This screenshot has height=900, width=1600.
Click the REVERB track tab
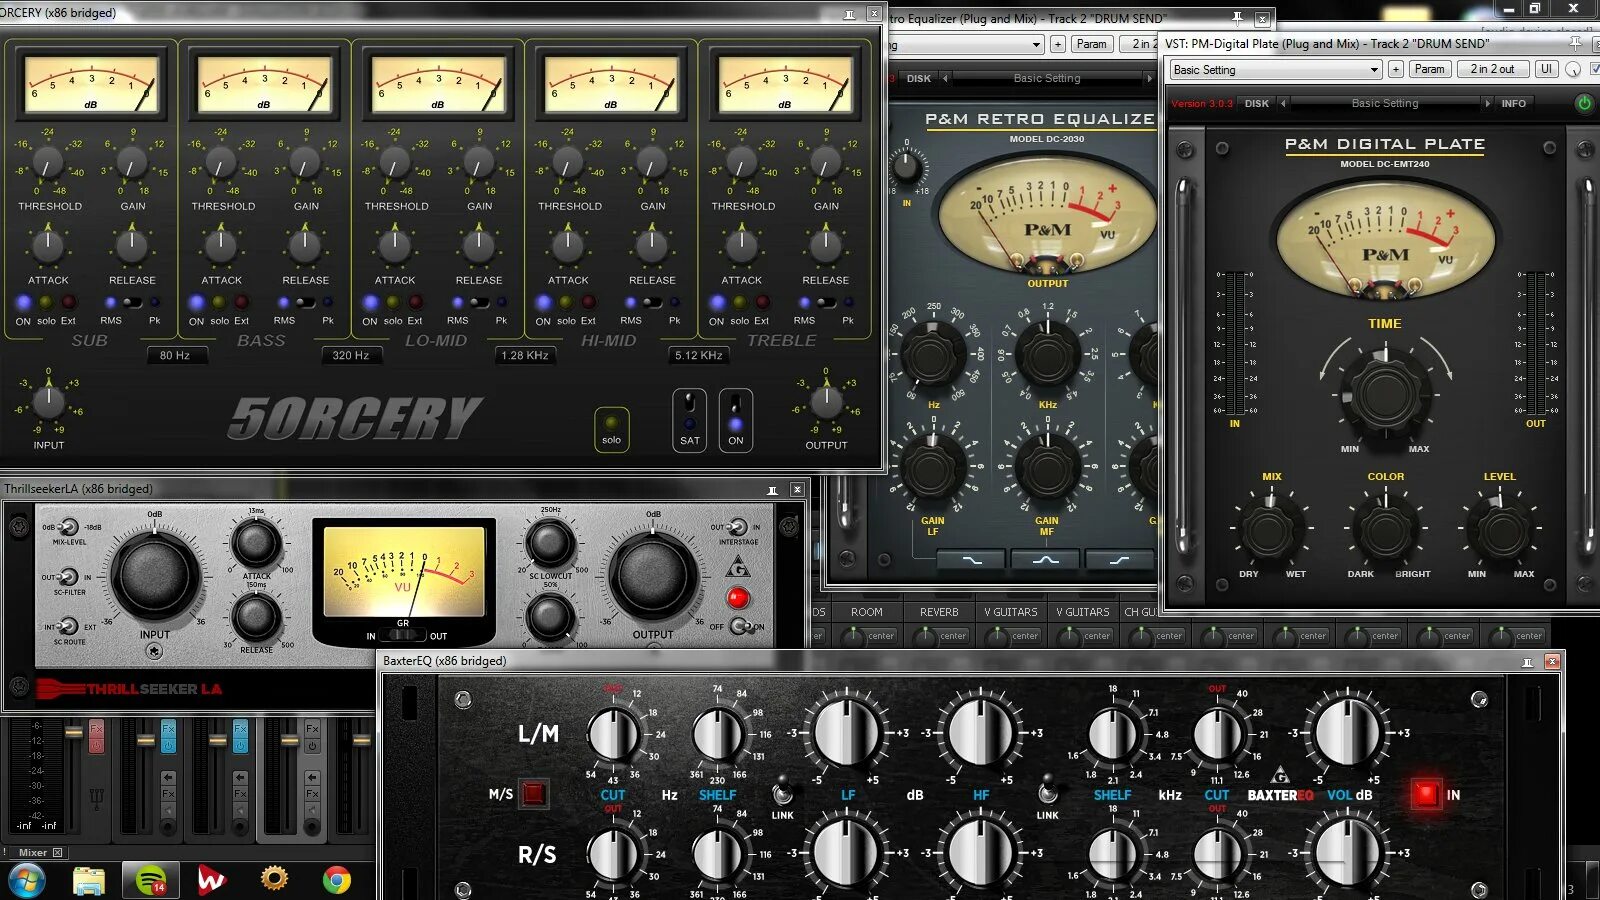pyautogui.click(x=939, y=612)
